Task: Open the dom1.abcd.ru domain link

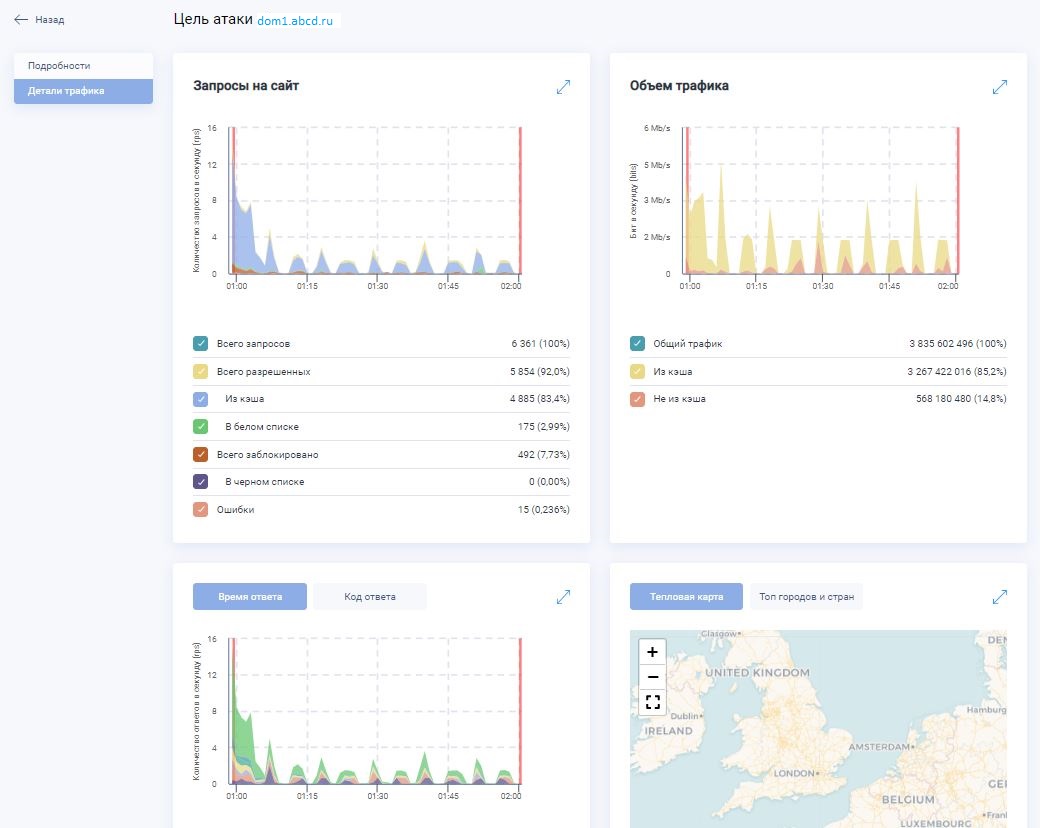Action: tap(295, 20)
